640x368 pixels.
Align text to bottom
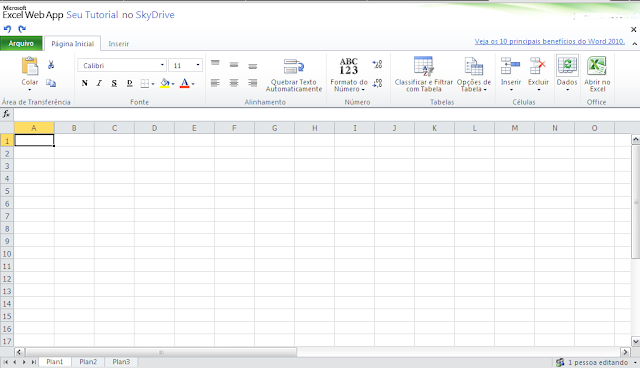(x=253, y=66)
